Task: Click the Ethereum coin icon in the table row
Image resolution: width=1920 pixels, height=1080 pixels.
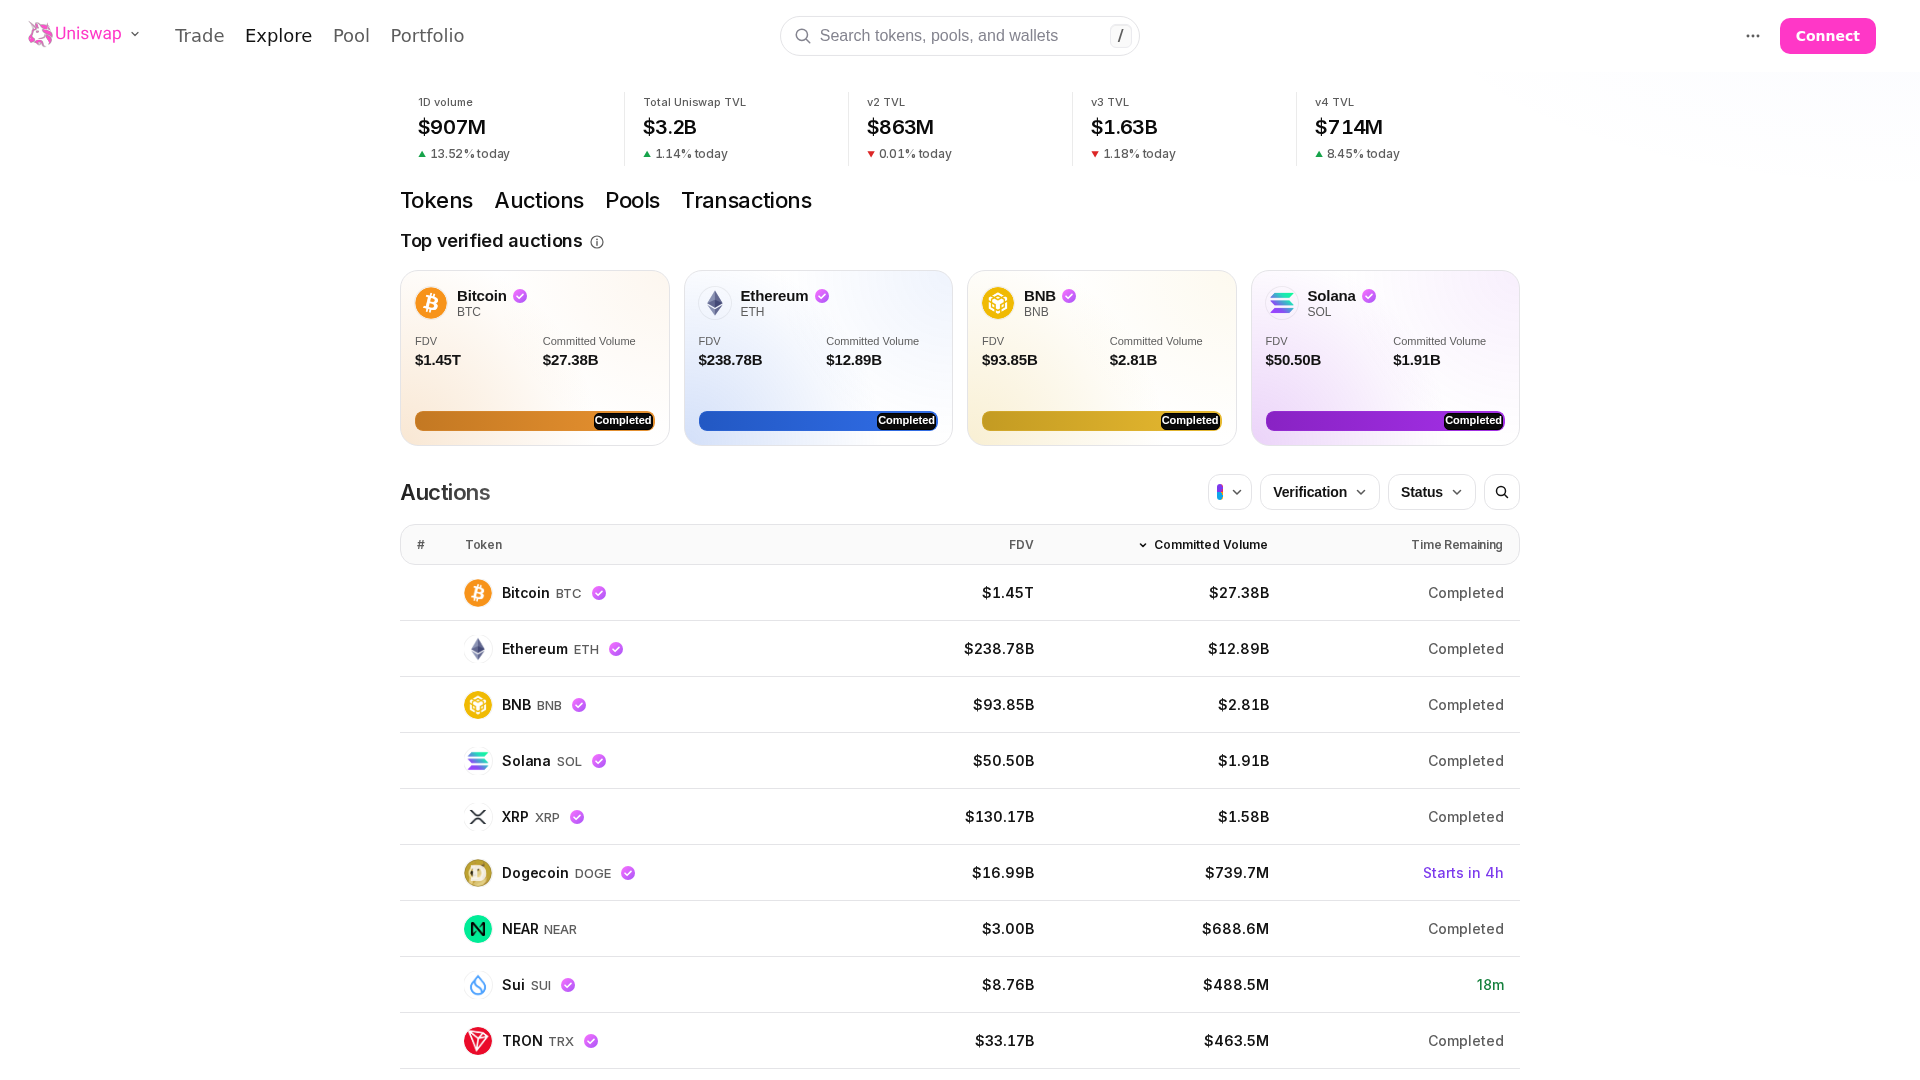Action: [478, 649]
